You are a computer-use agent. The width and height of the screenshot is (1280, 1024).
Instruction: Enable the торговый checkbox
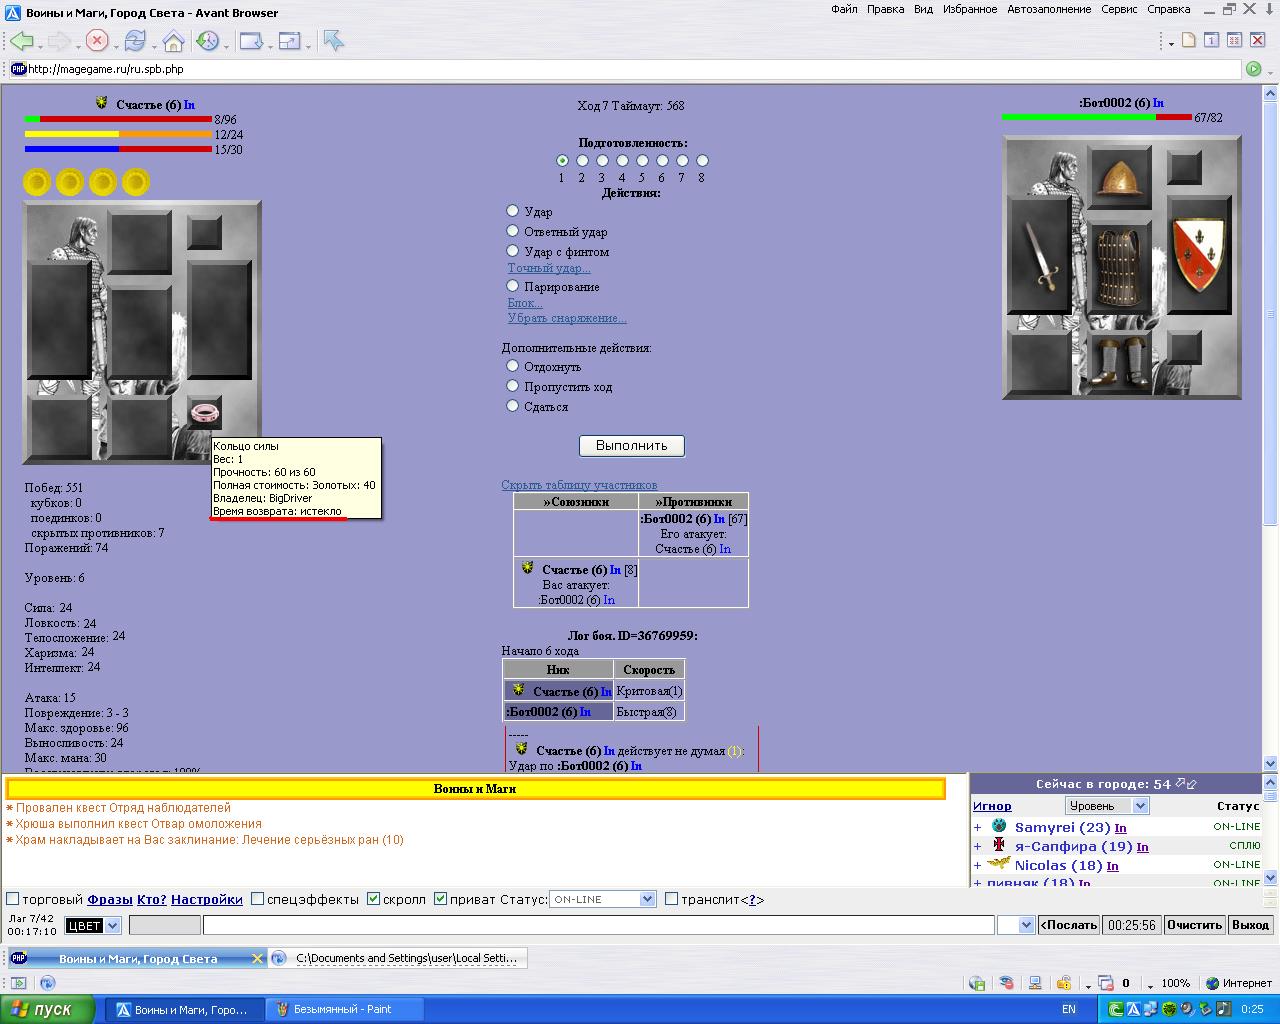(13, 899)
